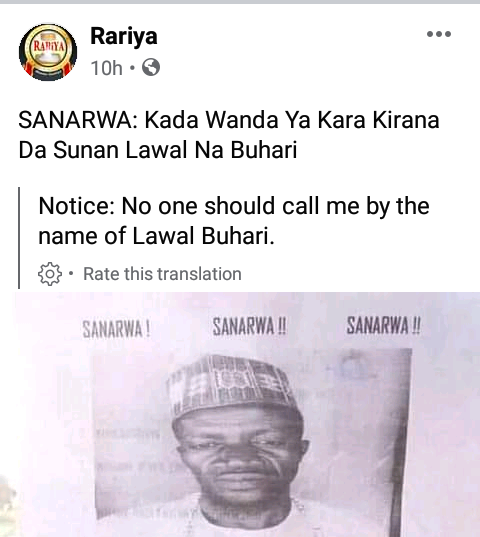This screenshot has height=537, width=480.
Task: Click the rightmost SANARWA!! heading in photo
Action: 383,325
